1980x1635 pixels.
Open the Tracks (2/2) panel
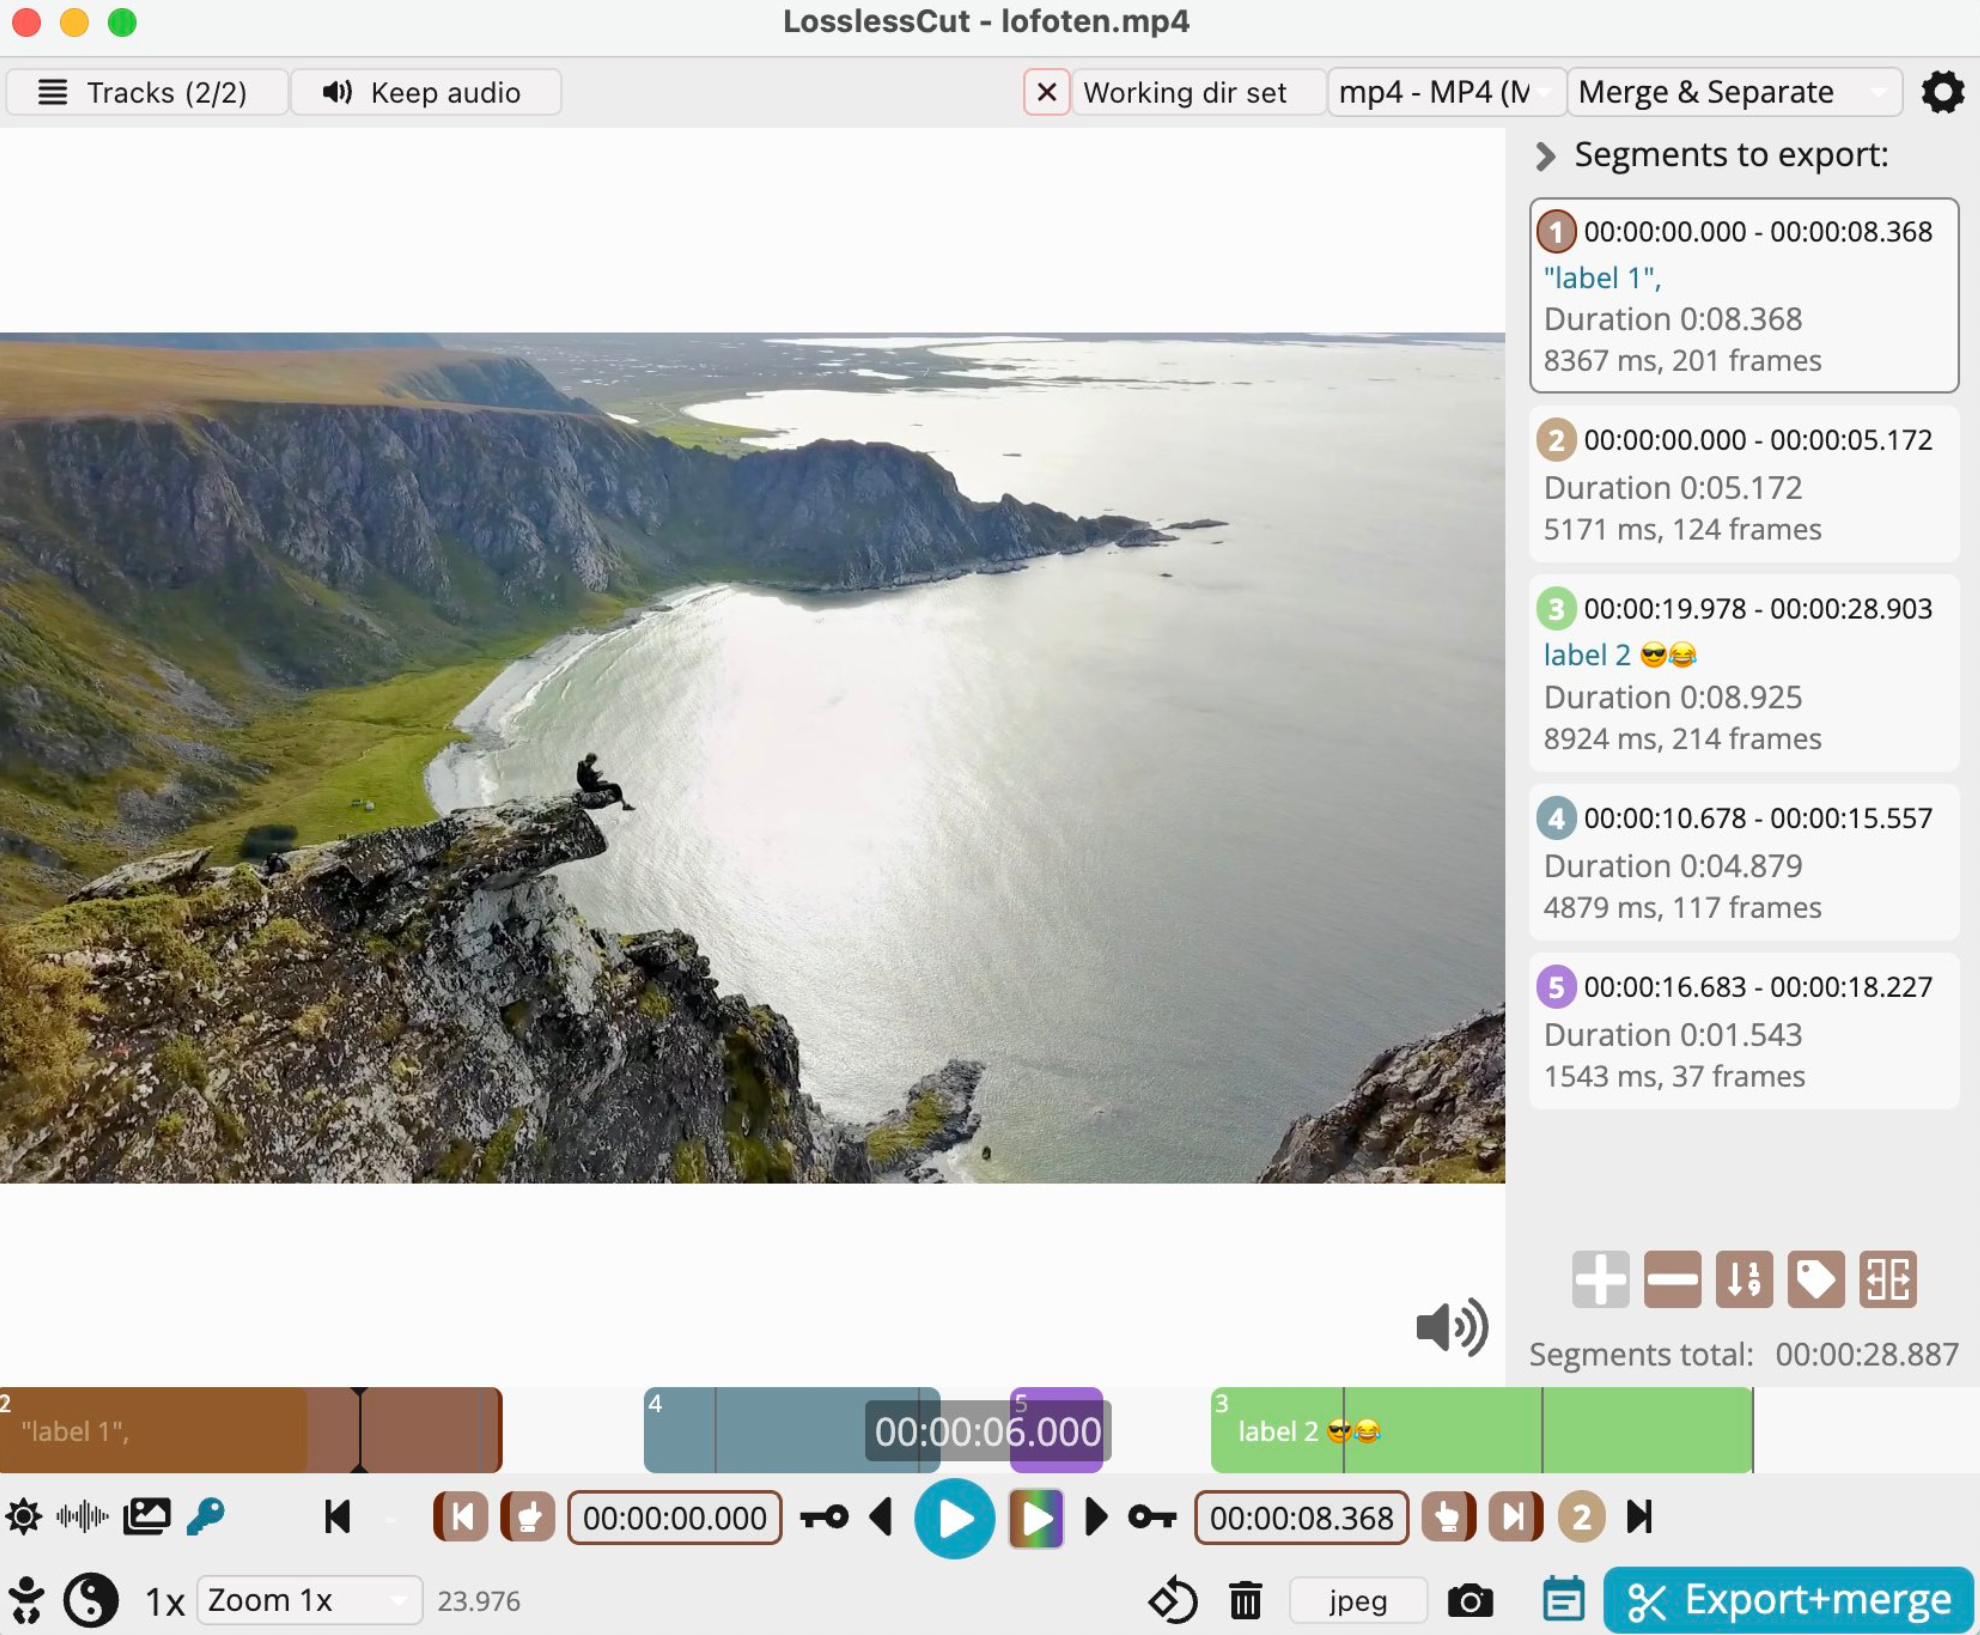[x=146, y=92]
